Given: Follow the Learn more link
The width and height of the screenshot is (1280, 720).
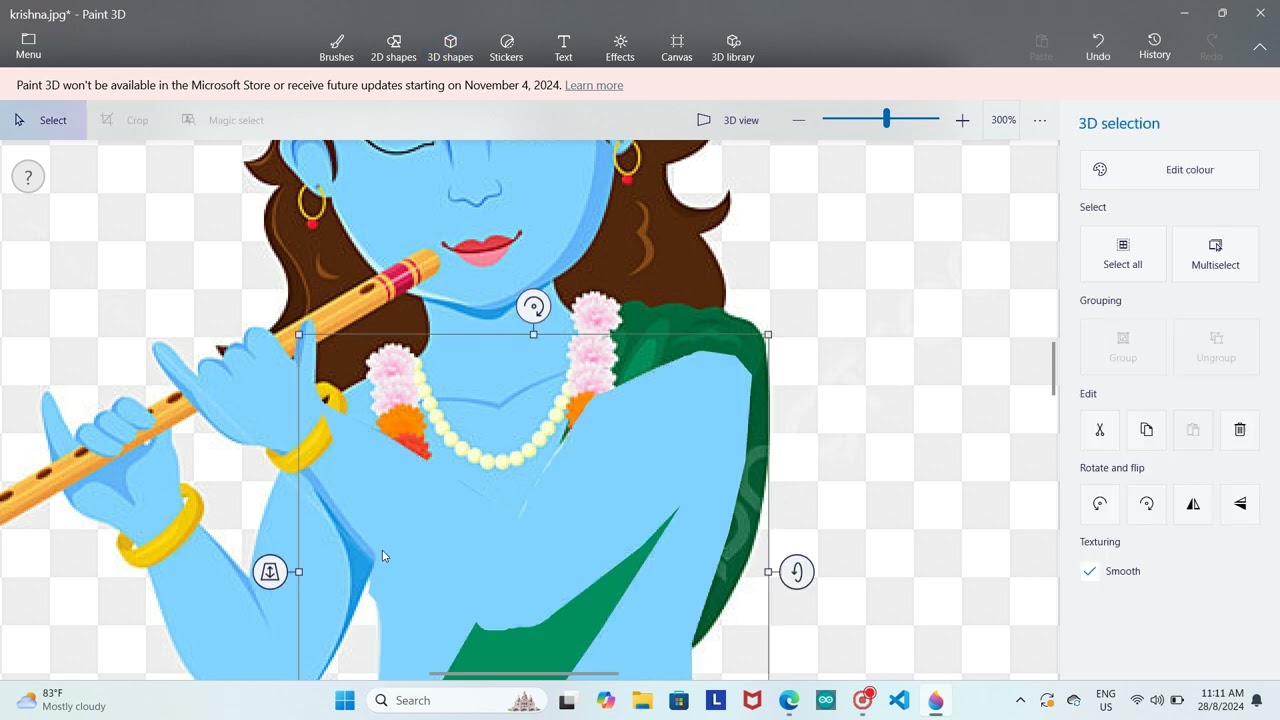Looking at the screenshot, I should 594,85.
